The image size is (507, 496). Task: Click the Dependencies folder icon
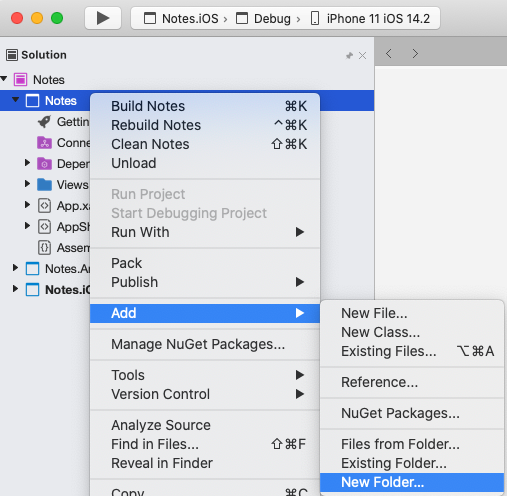click(44, 164)
